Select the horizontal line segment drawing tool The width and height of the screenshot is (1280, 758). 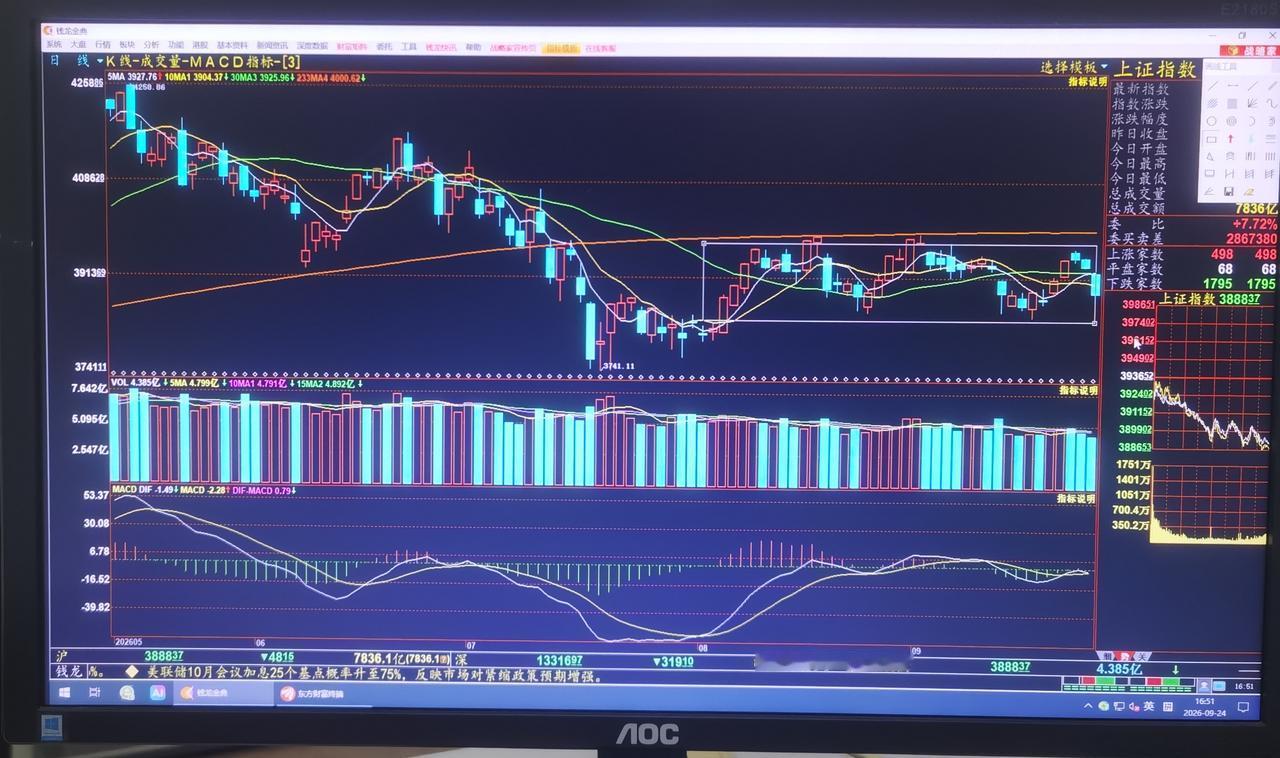1232,85
